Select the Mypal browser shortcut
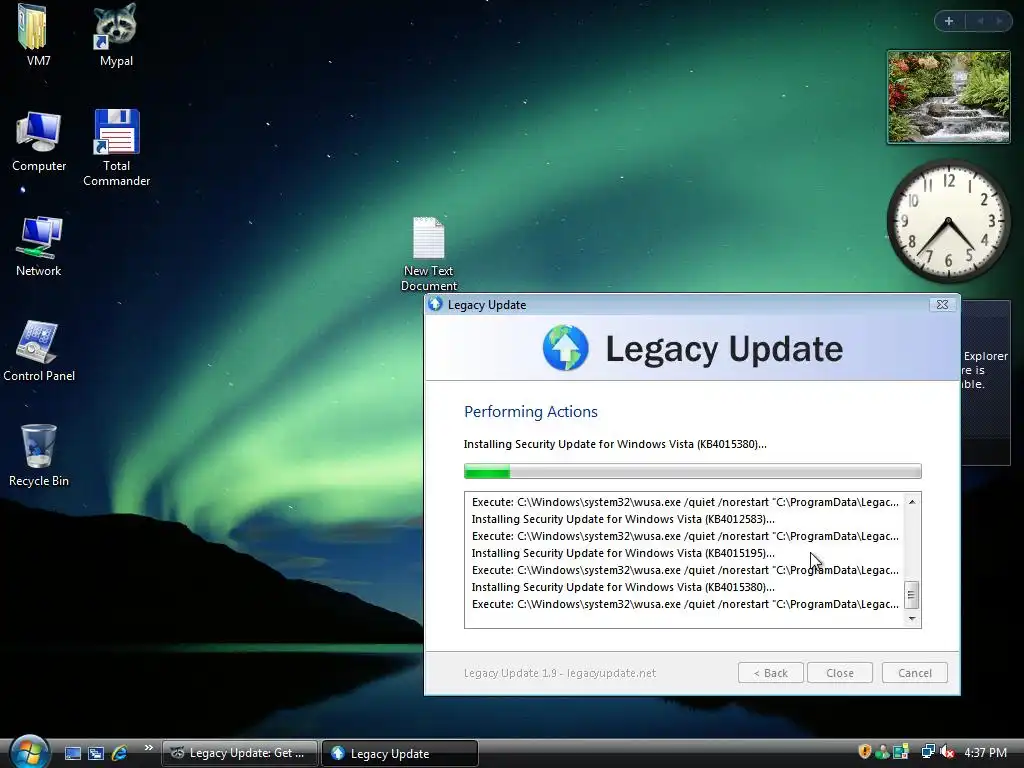 tap(116, 35)
